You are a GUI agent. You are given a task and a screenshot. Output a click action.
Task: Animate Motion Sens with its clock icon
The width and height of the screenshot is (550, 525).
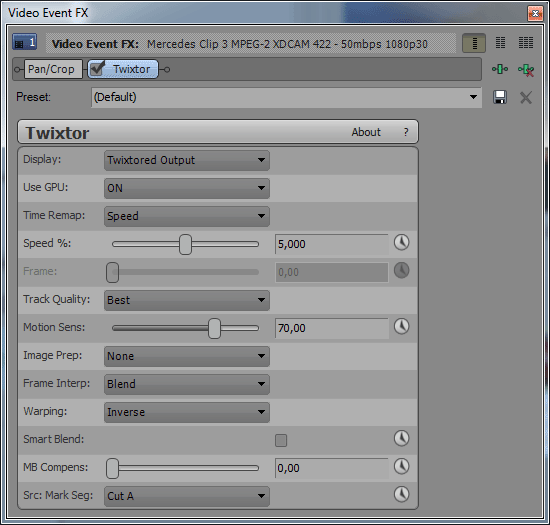pos(401,327)
